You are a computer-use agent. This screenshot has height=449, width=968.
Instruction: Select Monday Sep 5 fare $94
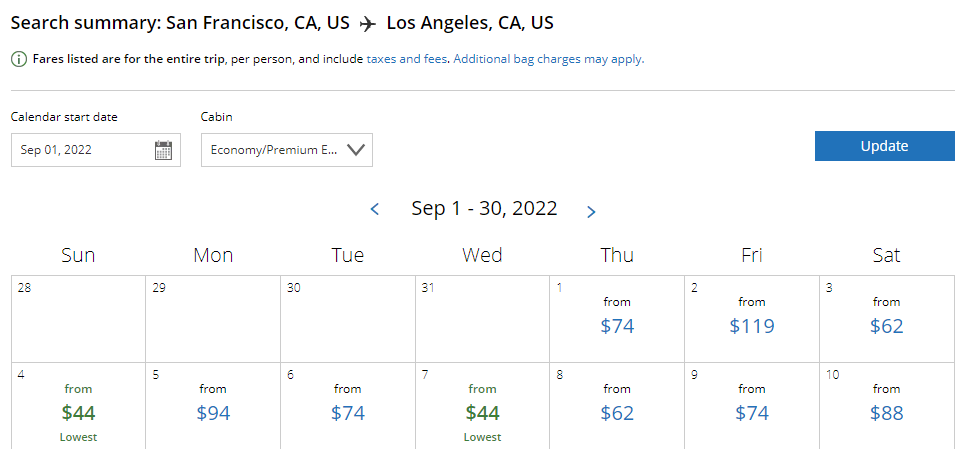click(x=213, y=412)
